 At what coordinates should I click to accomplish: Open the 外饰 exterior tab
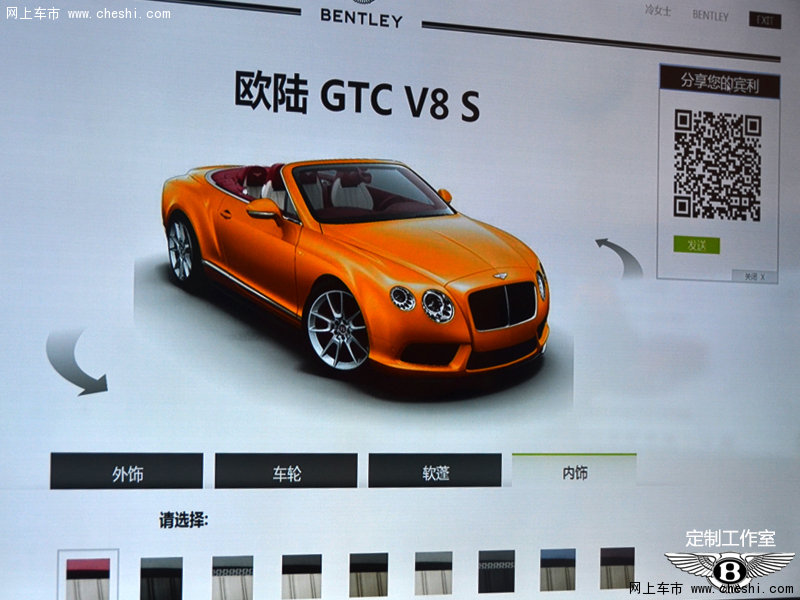point(127,471)
